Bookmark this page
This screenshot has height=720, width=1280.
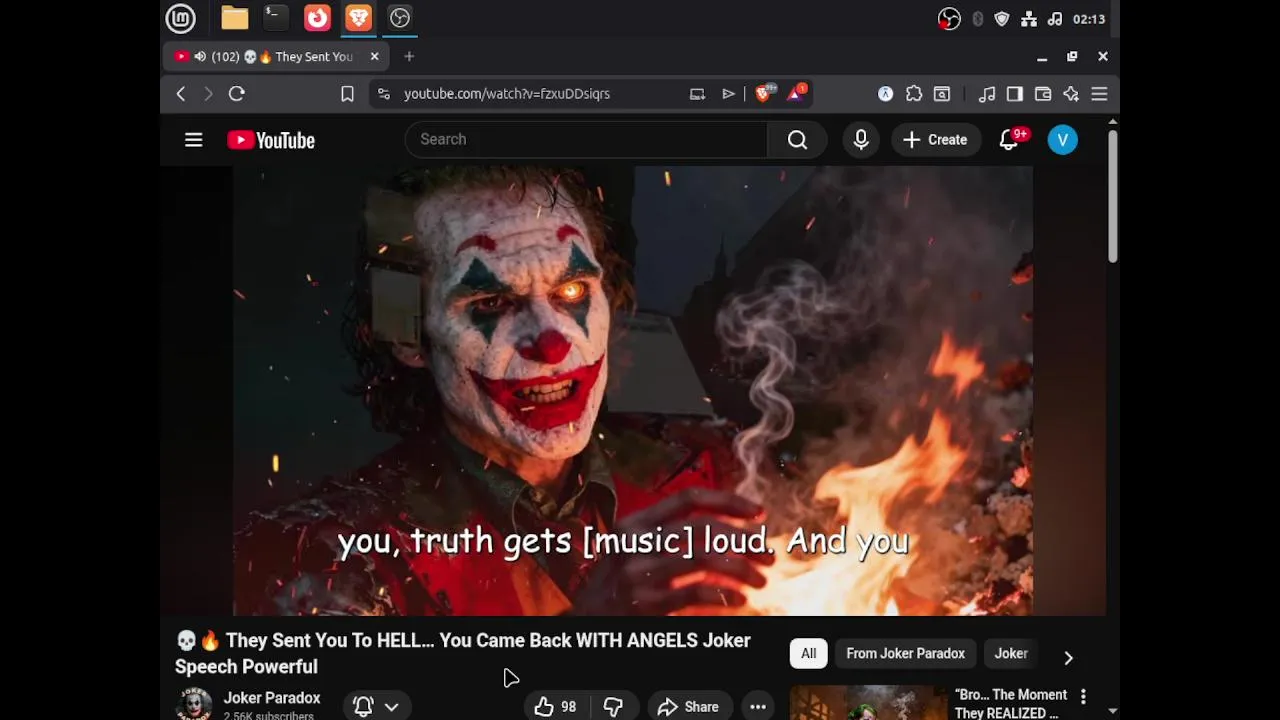pyautogui.click(x=347, y=94)
